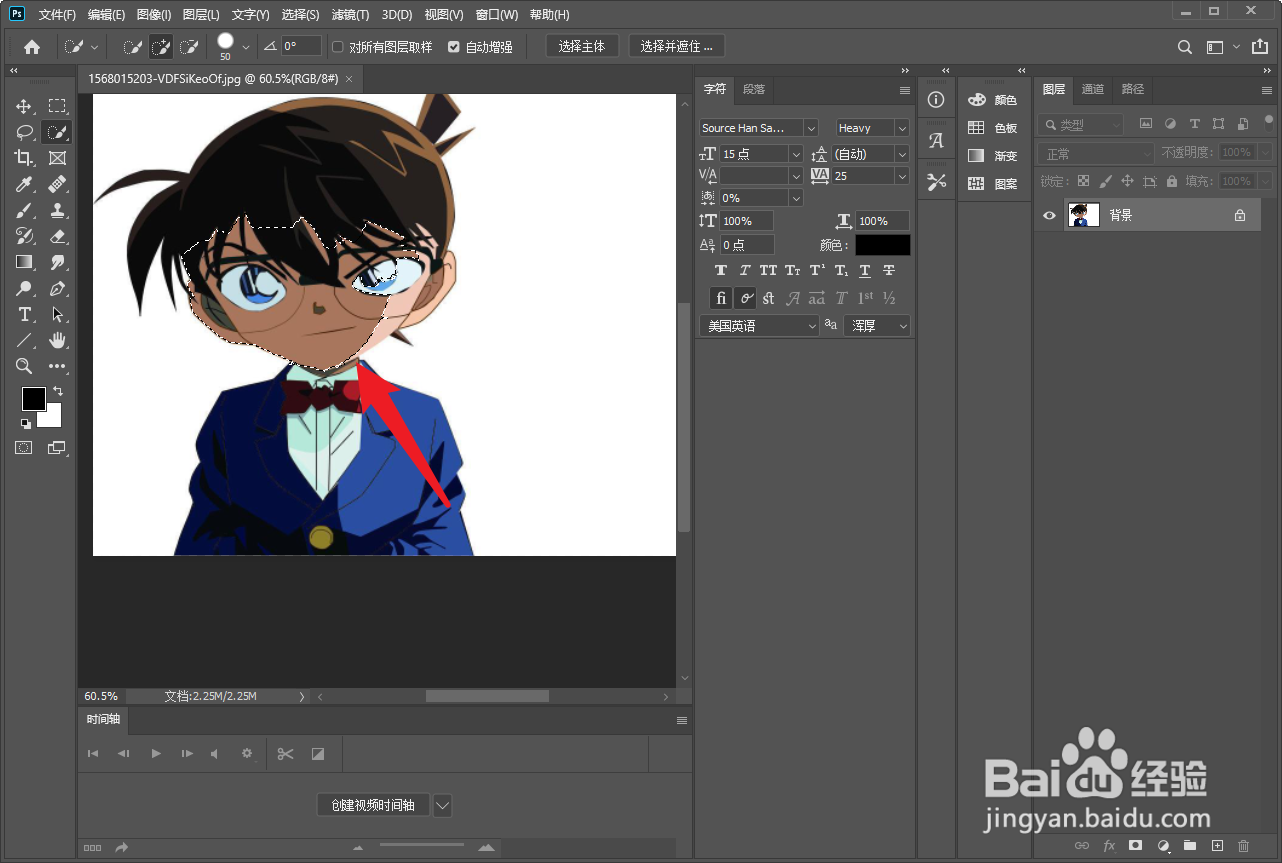The image size is (1282, 863).
Task: Open the 渐变 panel button
Action: pyautogui.click(x=992, y=156)
